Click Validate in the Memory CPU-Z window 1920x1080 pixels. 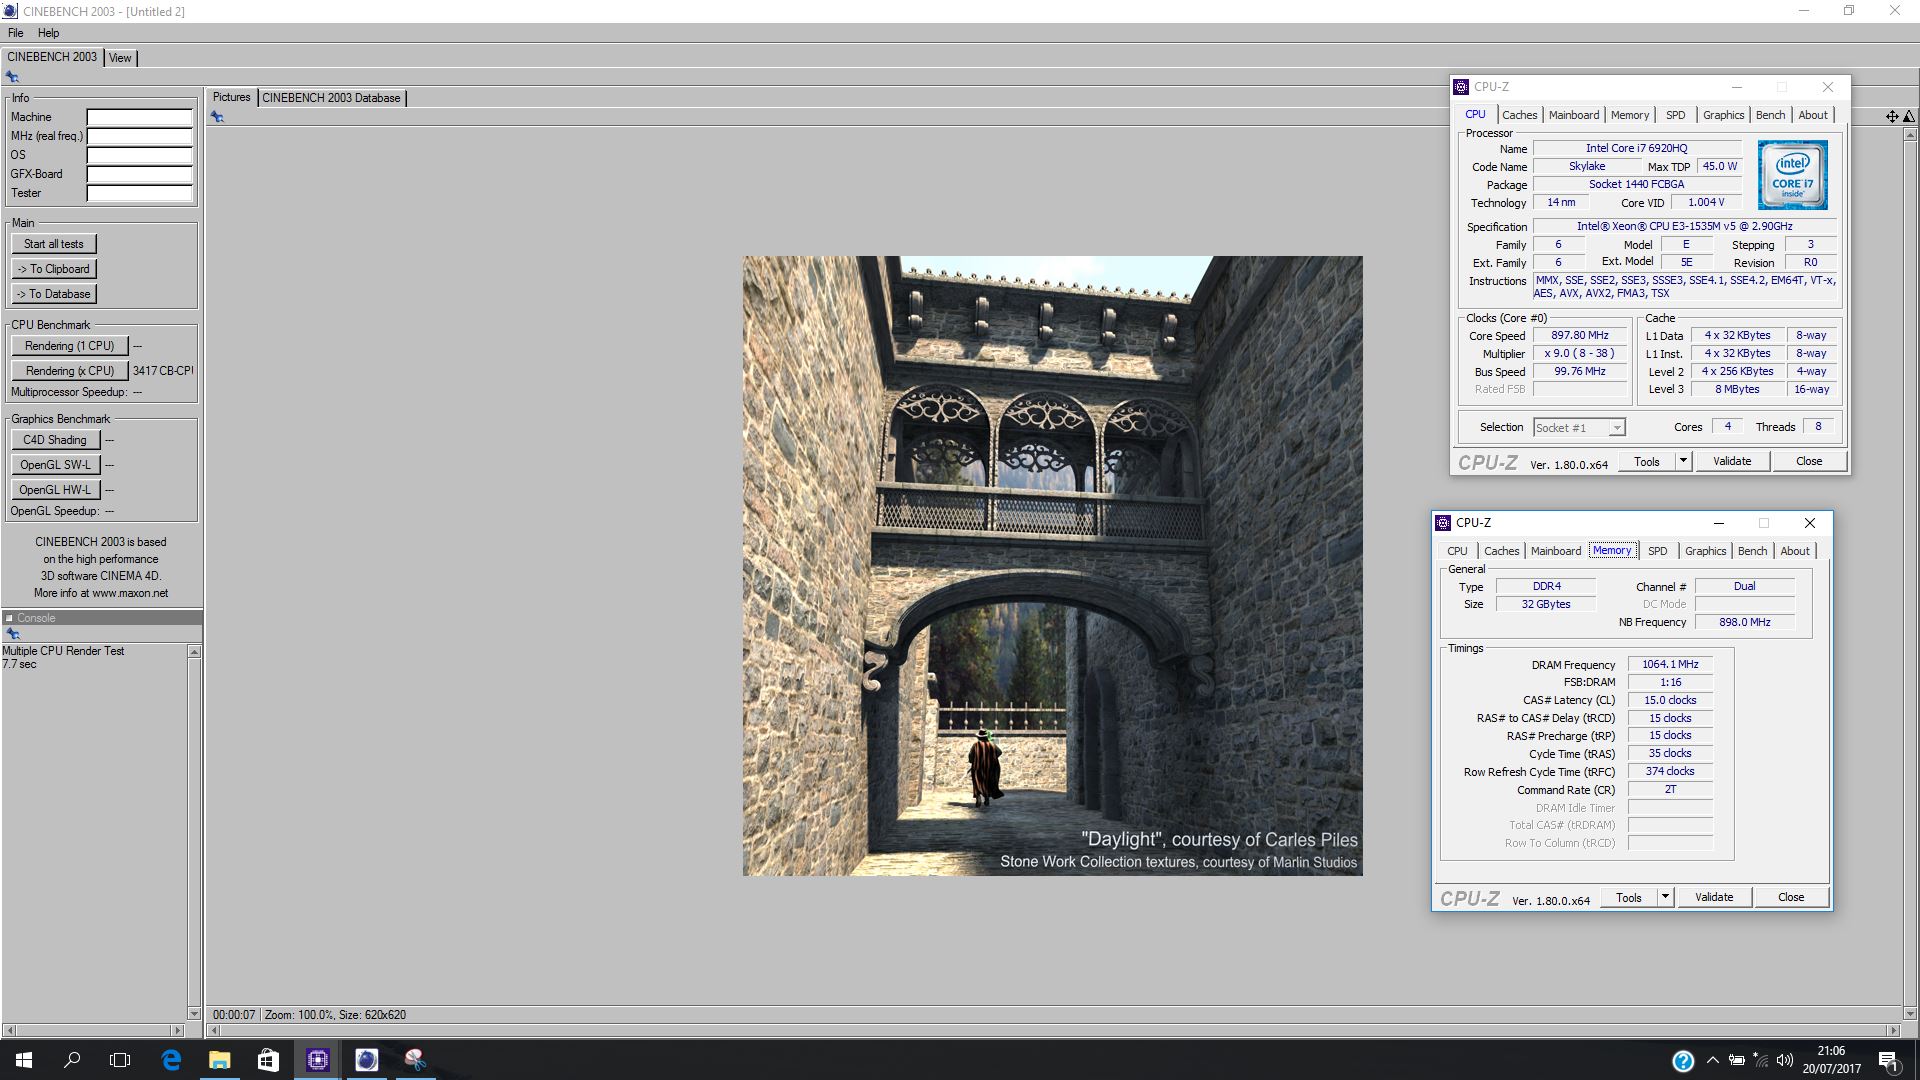click(1714, 897)
